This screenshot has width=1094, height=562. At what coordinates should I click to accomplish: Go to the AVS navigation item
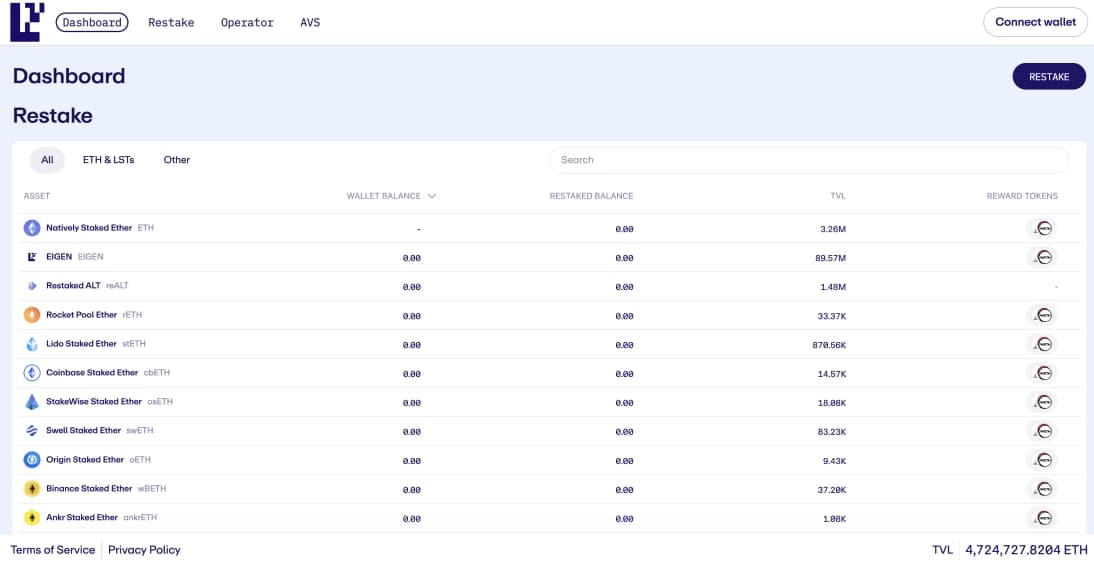click(310, 22)
